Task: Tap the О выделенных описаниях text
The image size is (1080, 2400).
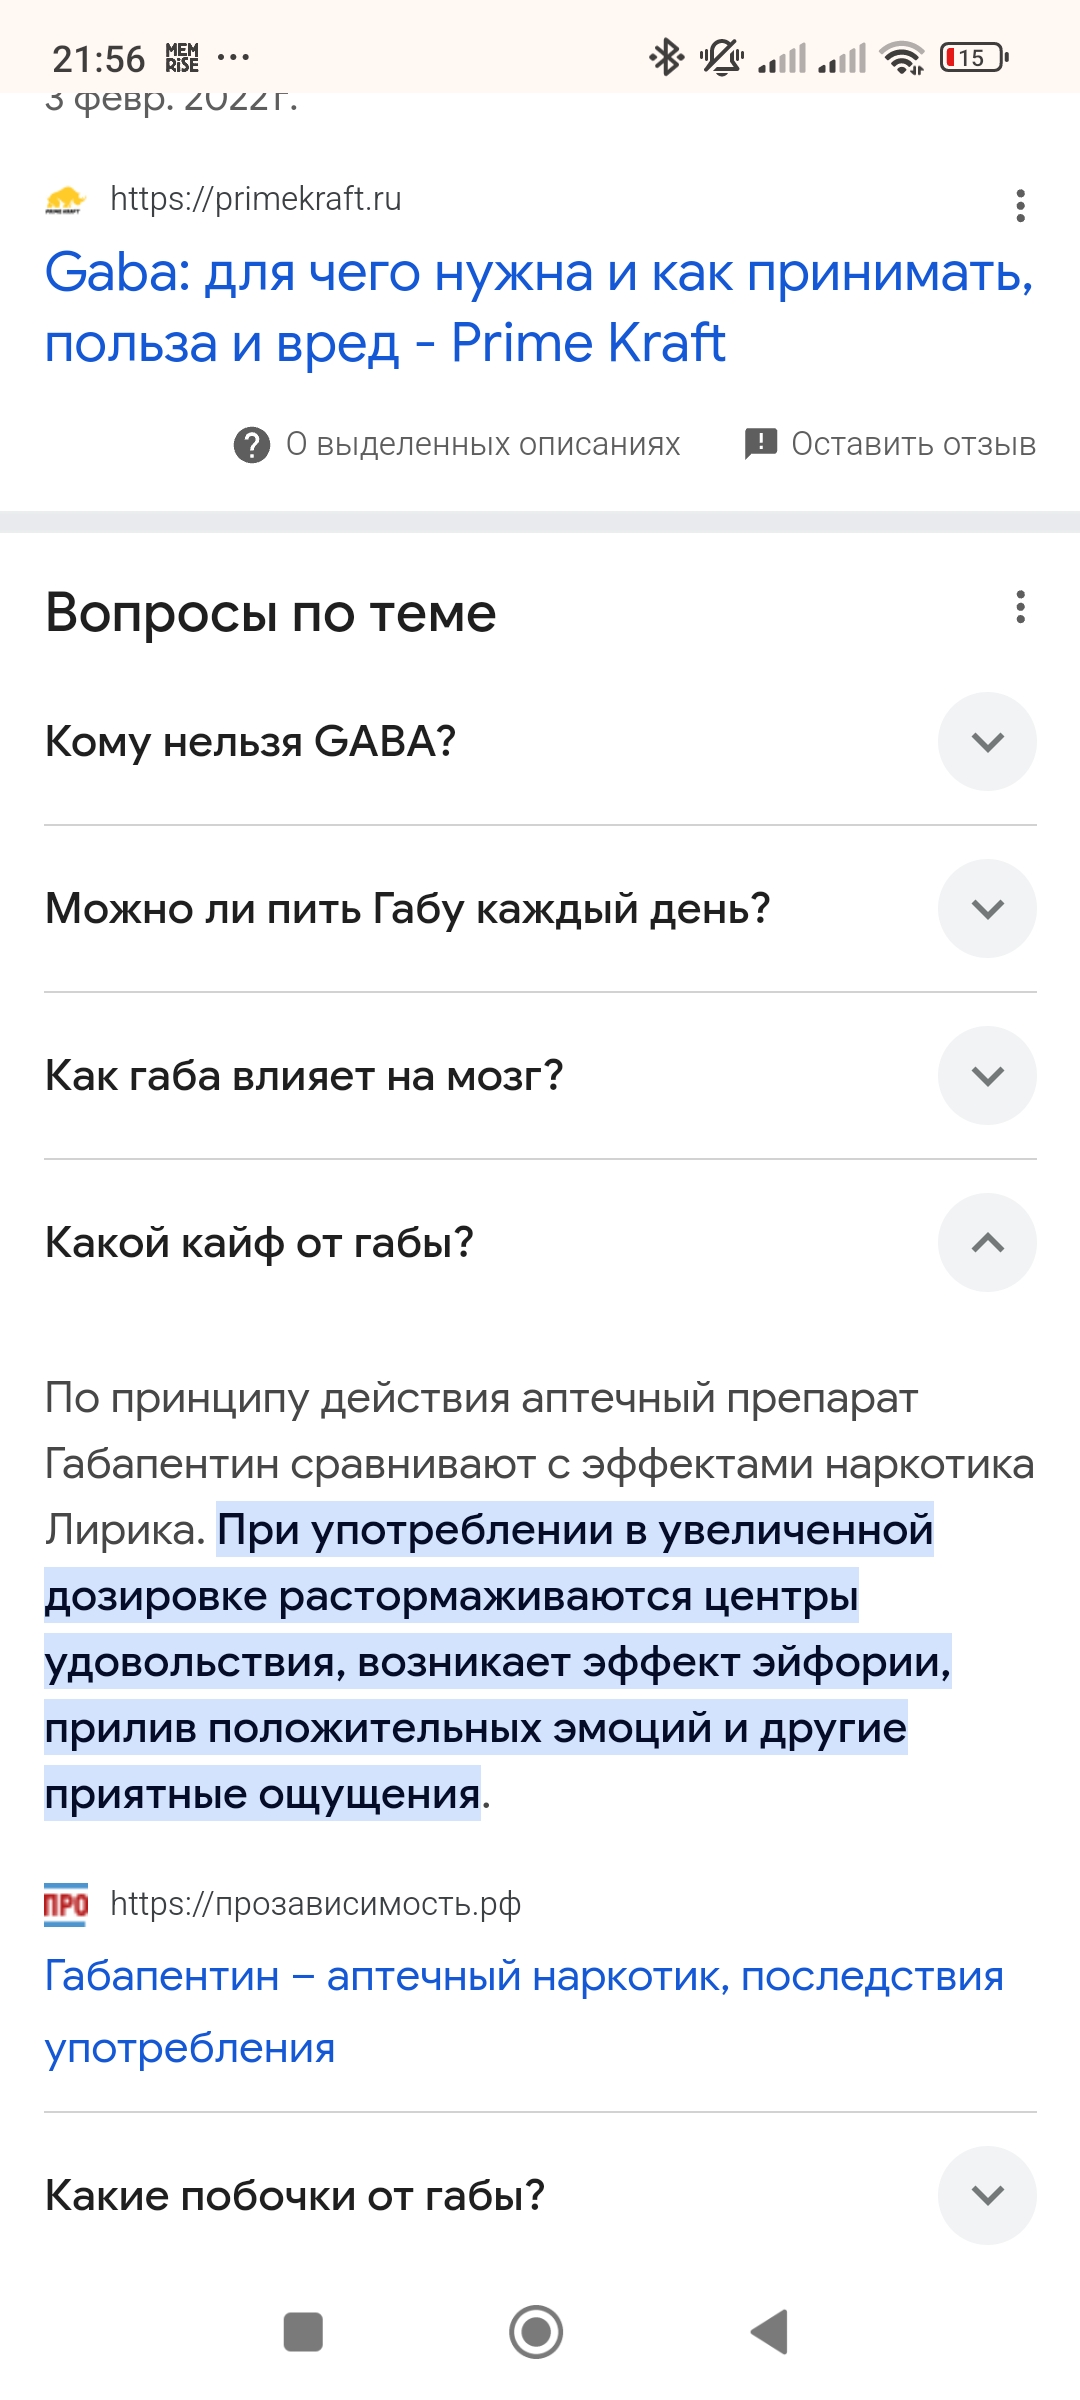Action: click(483, 444)
